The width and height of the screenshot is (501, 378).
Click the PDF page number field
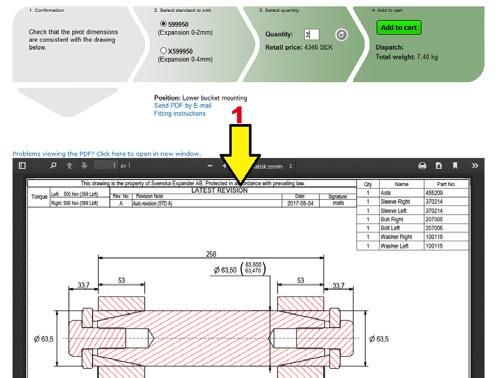pyautogui.click(x=106, y=165)
